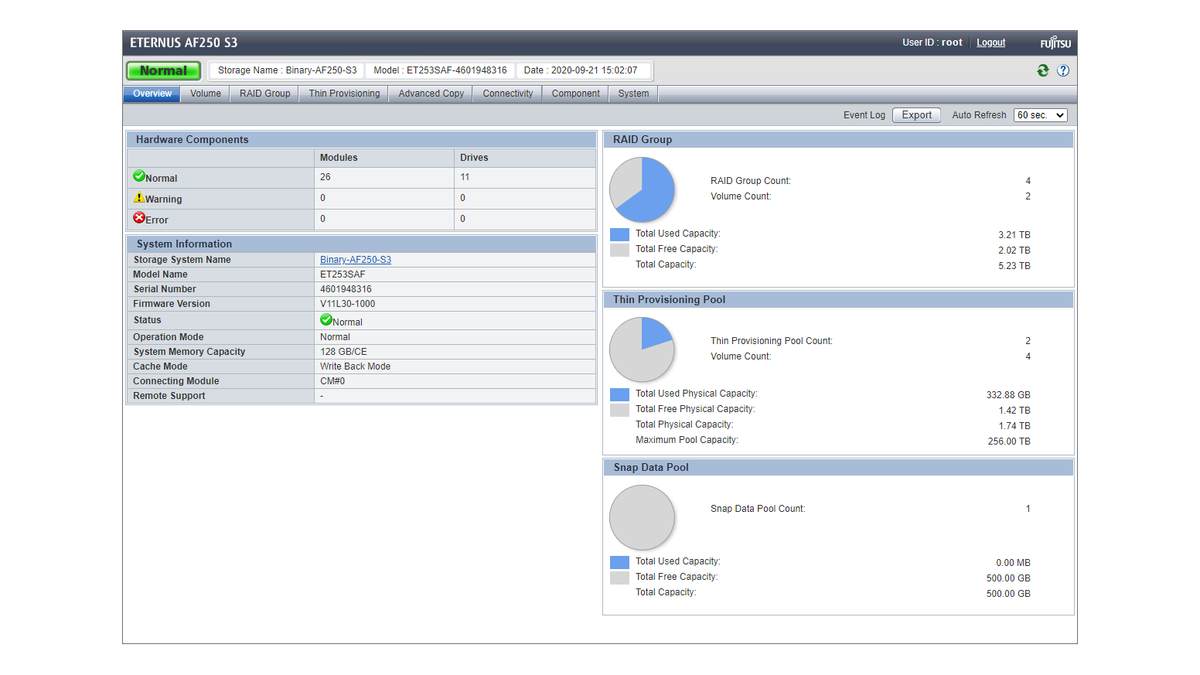Click the Thin Provisioning Pool pie chart
This screenshot has height=675, width=1200.
(642, 348)
